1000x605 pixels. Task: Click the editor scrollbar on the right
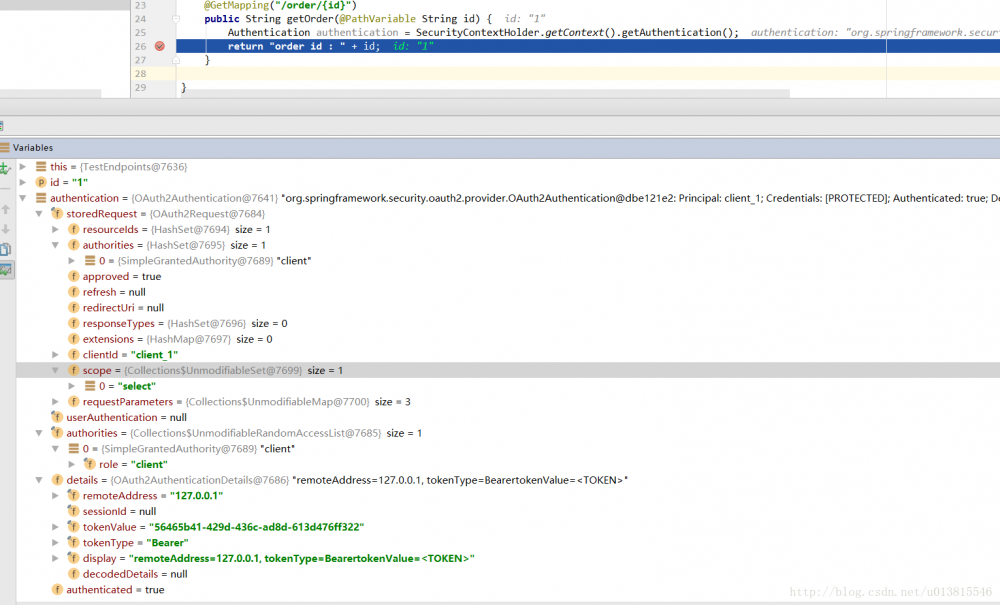[995, 45]
